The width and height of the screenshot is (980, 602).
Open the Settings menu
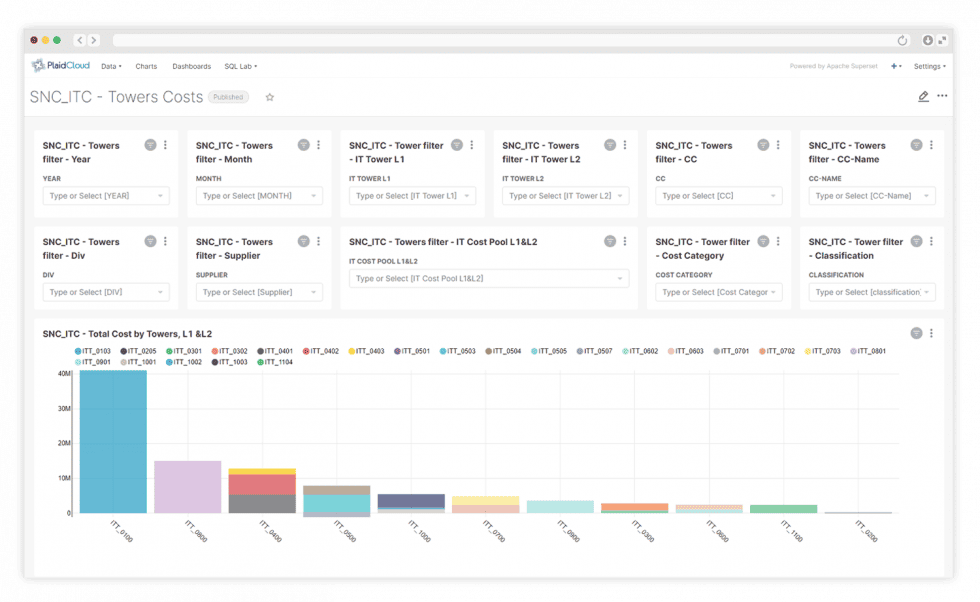click(929, 66)
